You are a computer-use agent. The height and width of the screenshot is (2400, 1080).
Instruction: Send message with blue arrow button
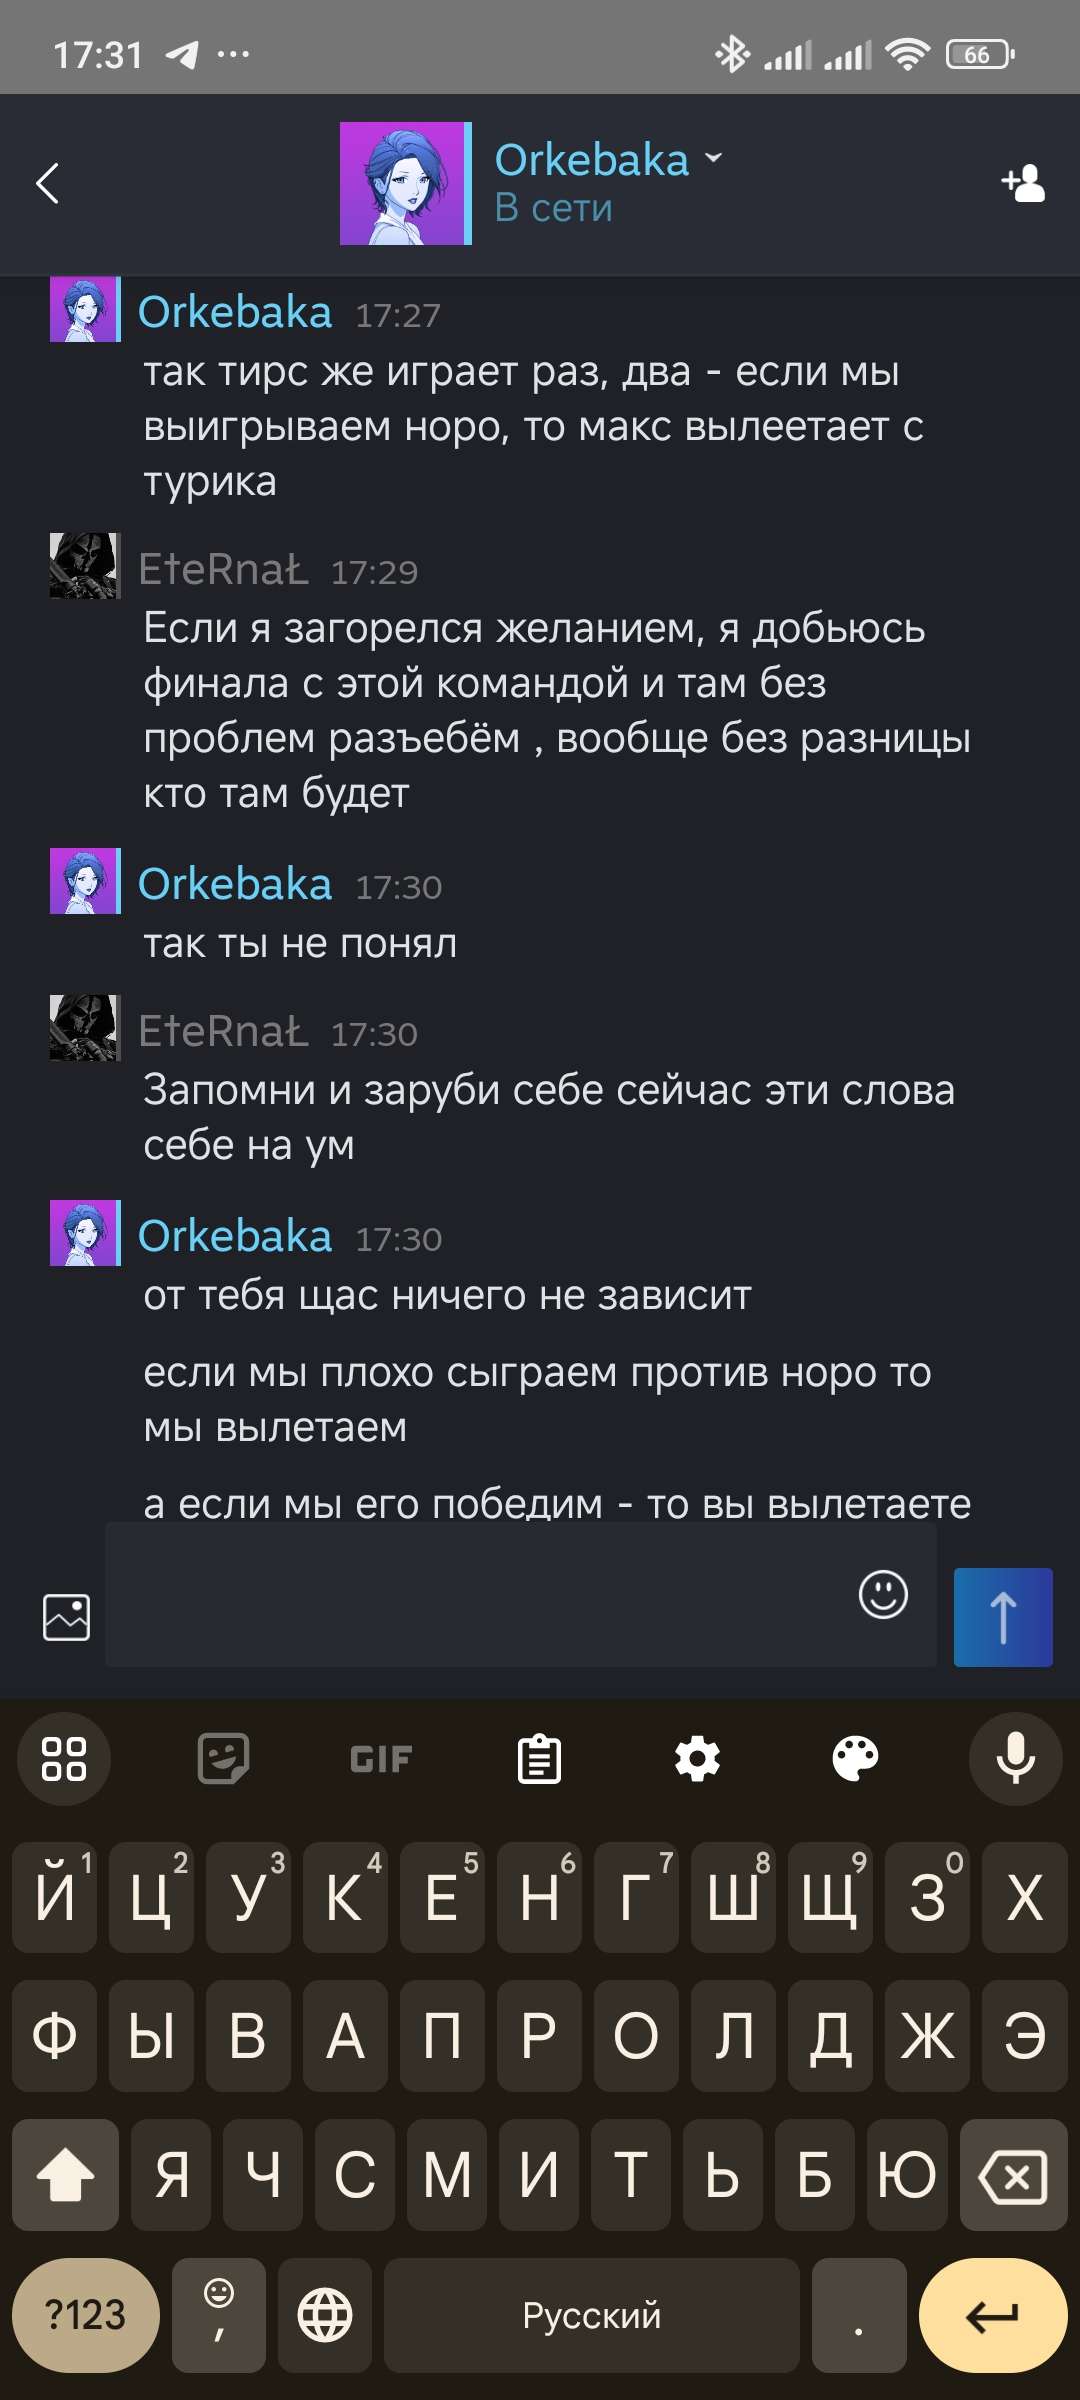1003,1617
